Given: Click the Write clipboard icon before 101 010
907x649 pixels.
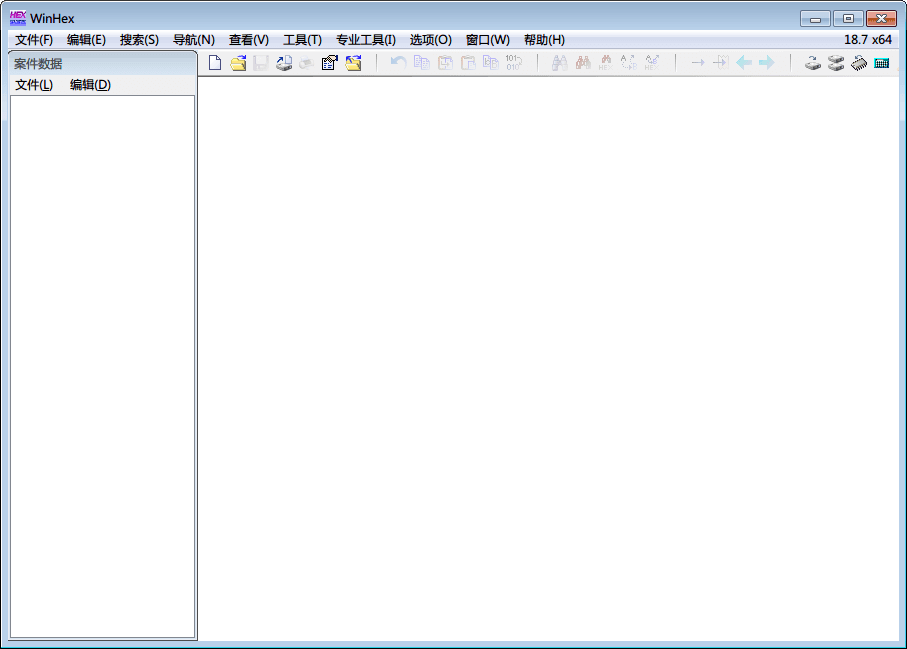Looking at the screenshot, I should (x=491, y=62).
